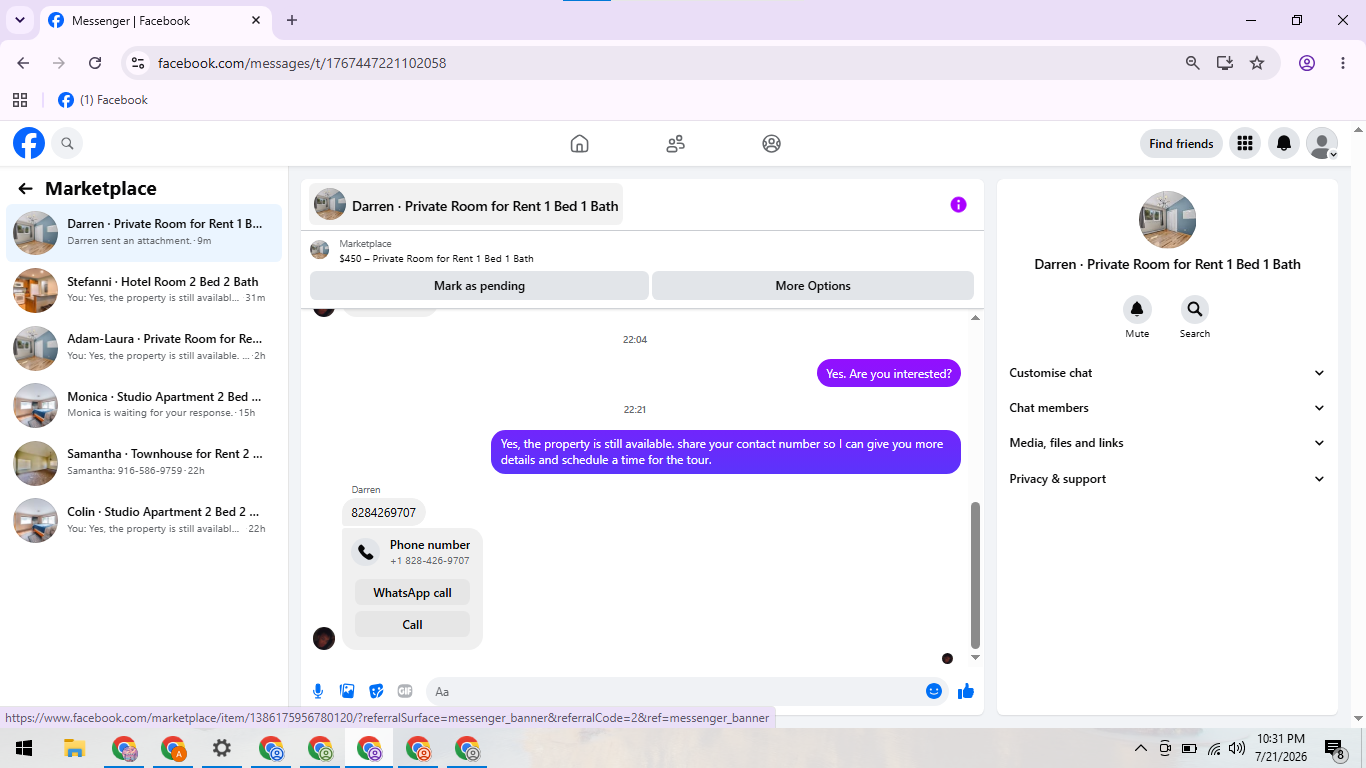Open a new browser tab
This screenshot has width=1366, height=768.
292,20
